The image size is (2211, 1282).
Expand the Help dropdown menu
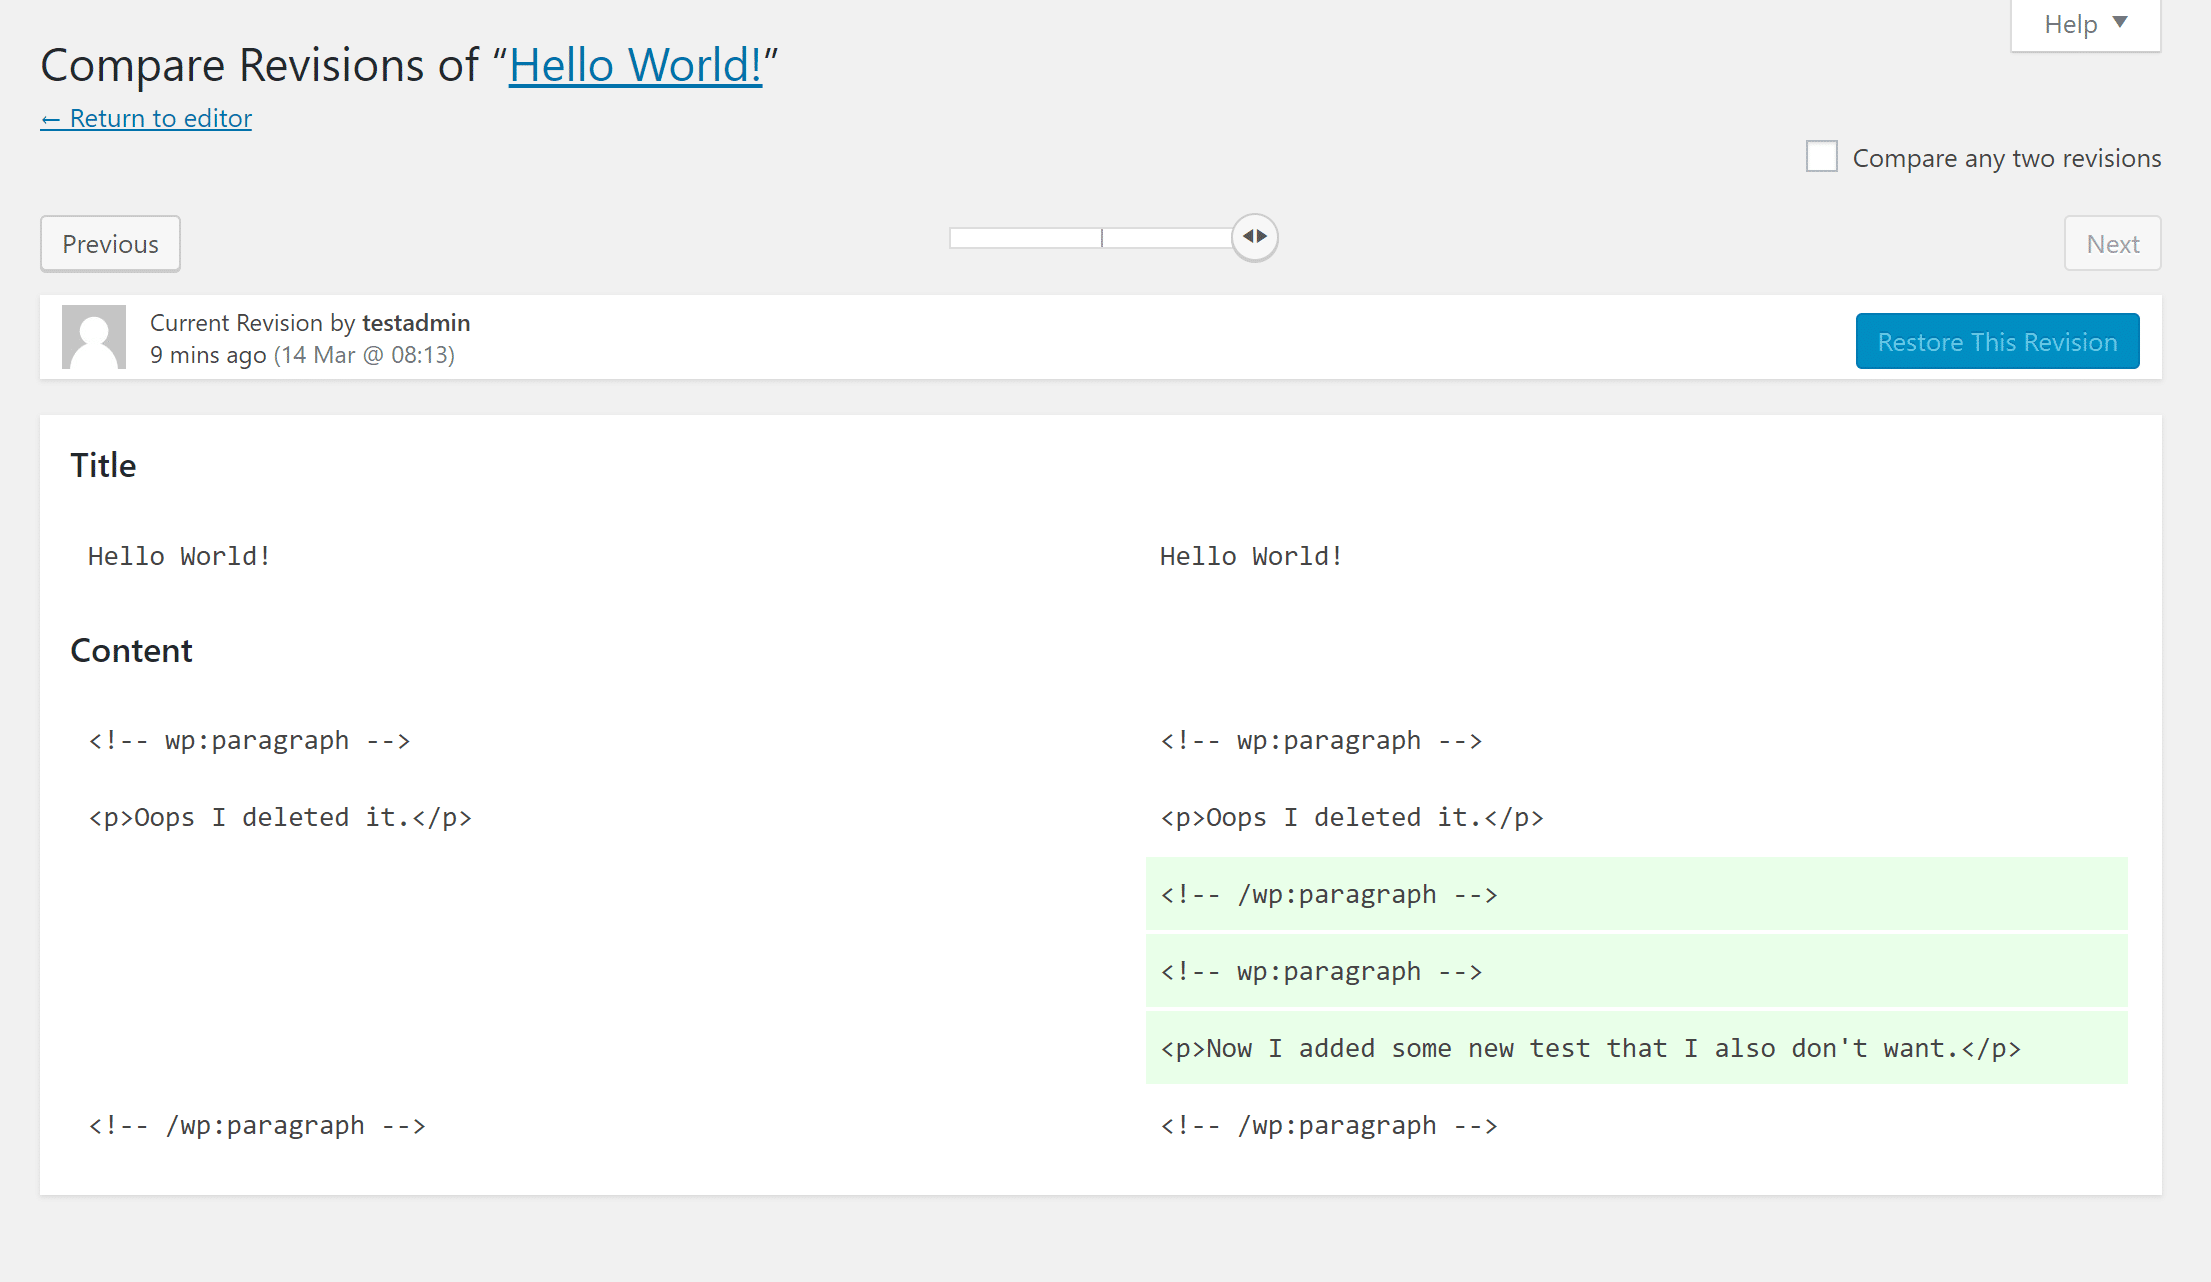(2081, 23)
